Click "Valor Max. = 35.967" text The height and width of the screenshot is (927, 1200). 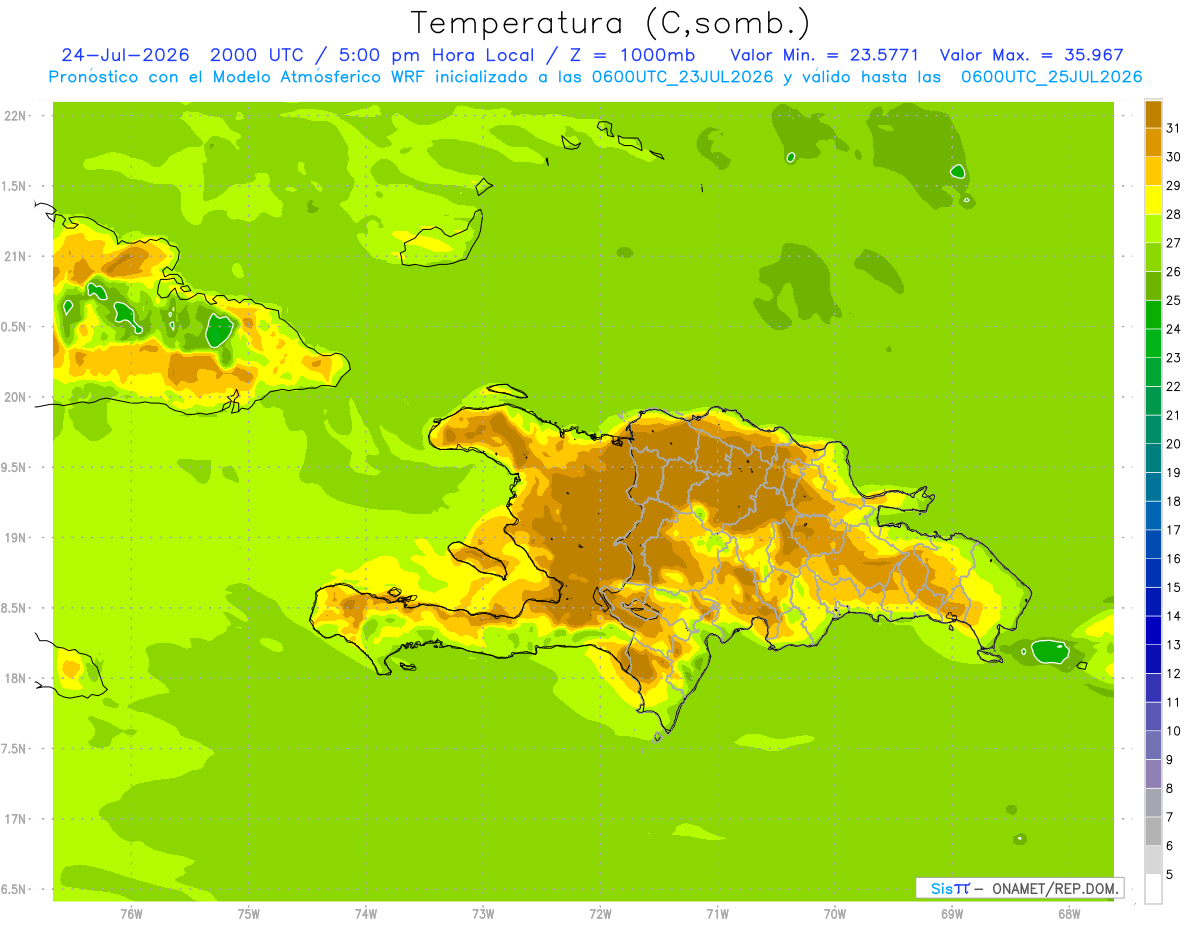(1032, 55)
